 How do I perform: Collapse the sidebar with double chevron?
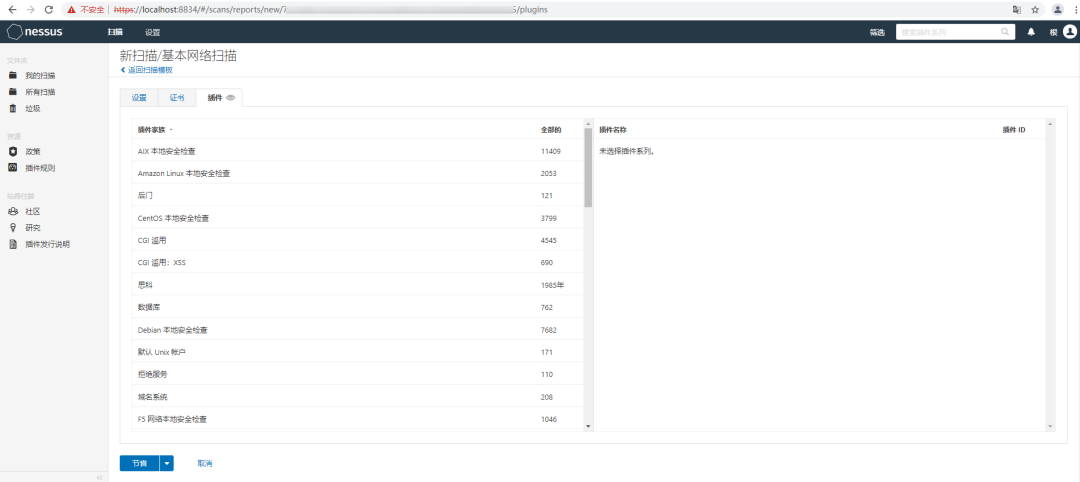(x=99, y=477)
